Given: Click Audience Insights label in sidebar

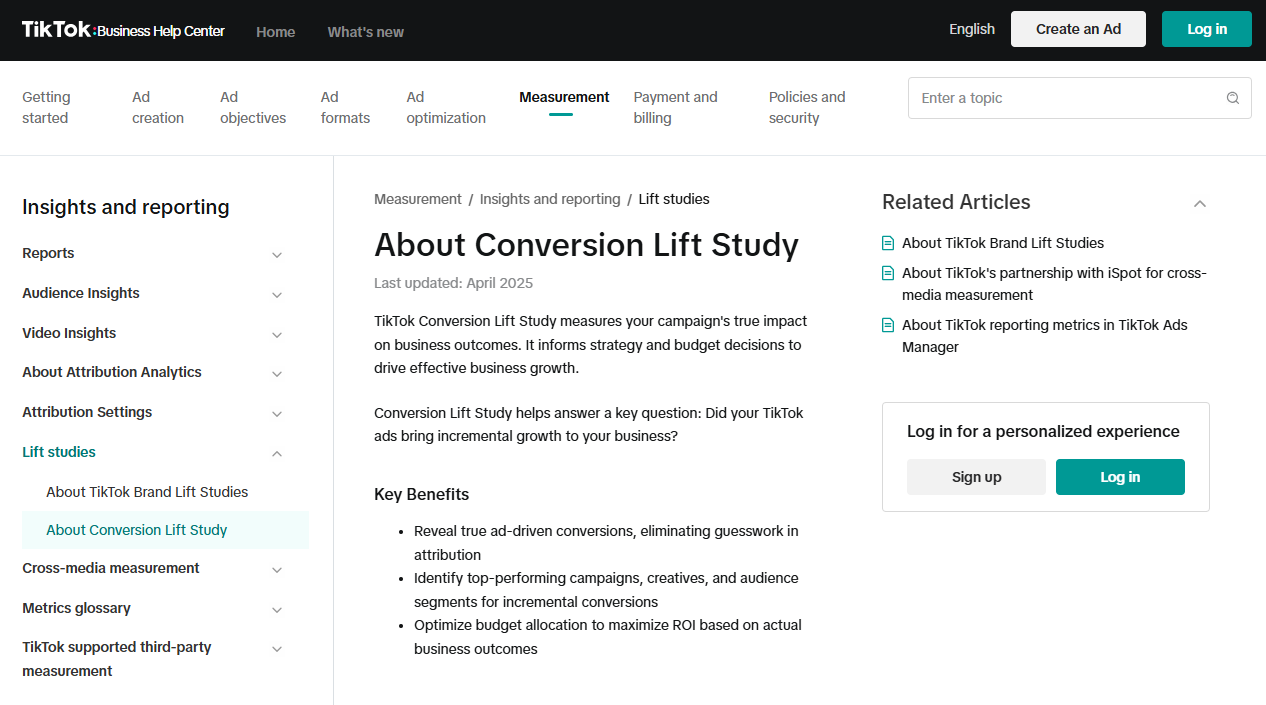Looking at the screenshot, I should [x=81, y=293].
